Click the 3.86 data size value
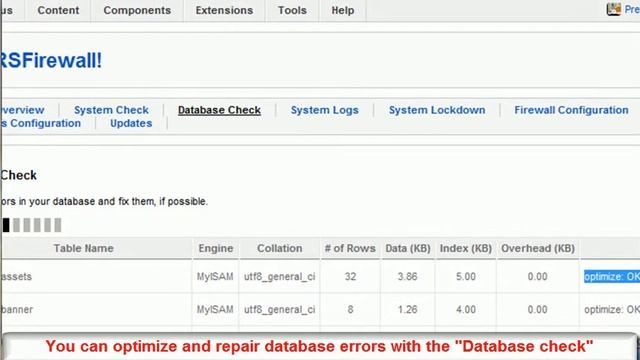Image resolution: width=640 pixels, height=360 pixels. tap(407, 276)
